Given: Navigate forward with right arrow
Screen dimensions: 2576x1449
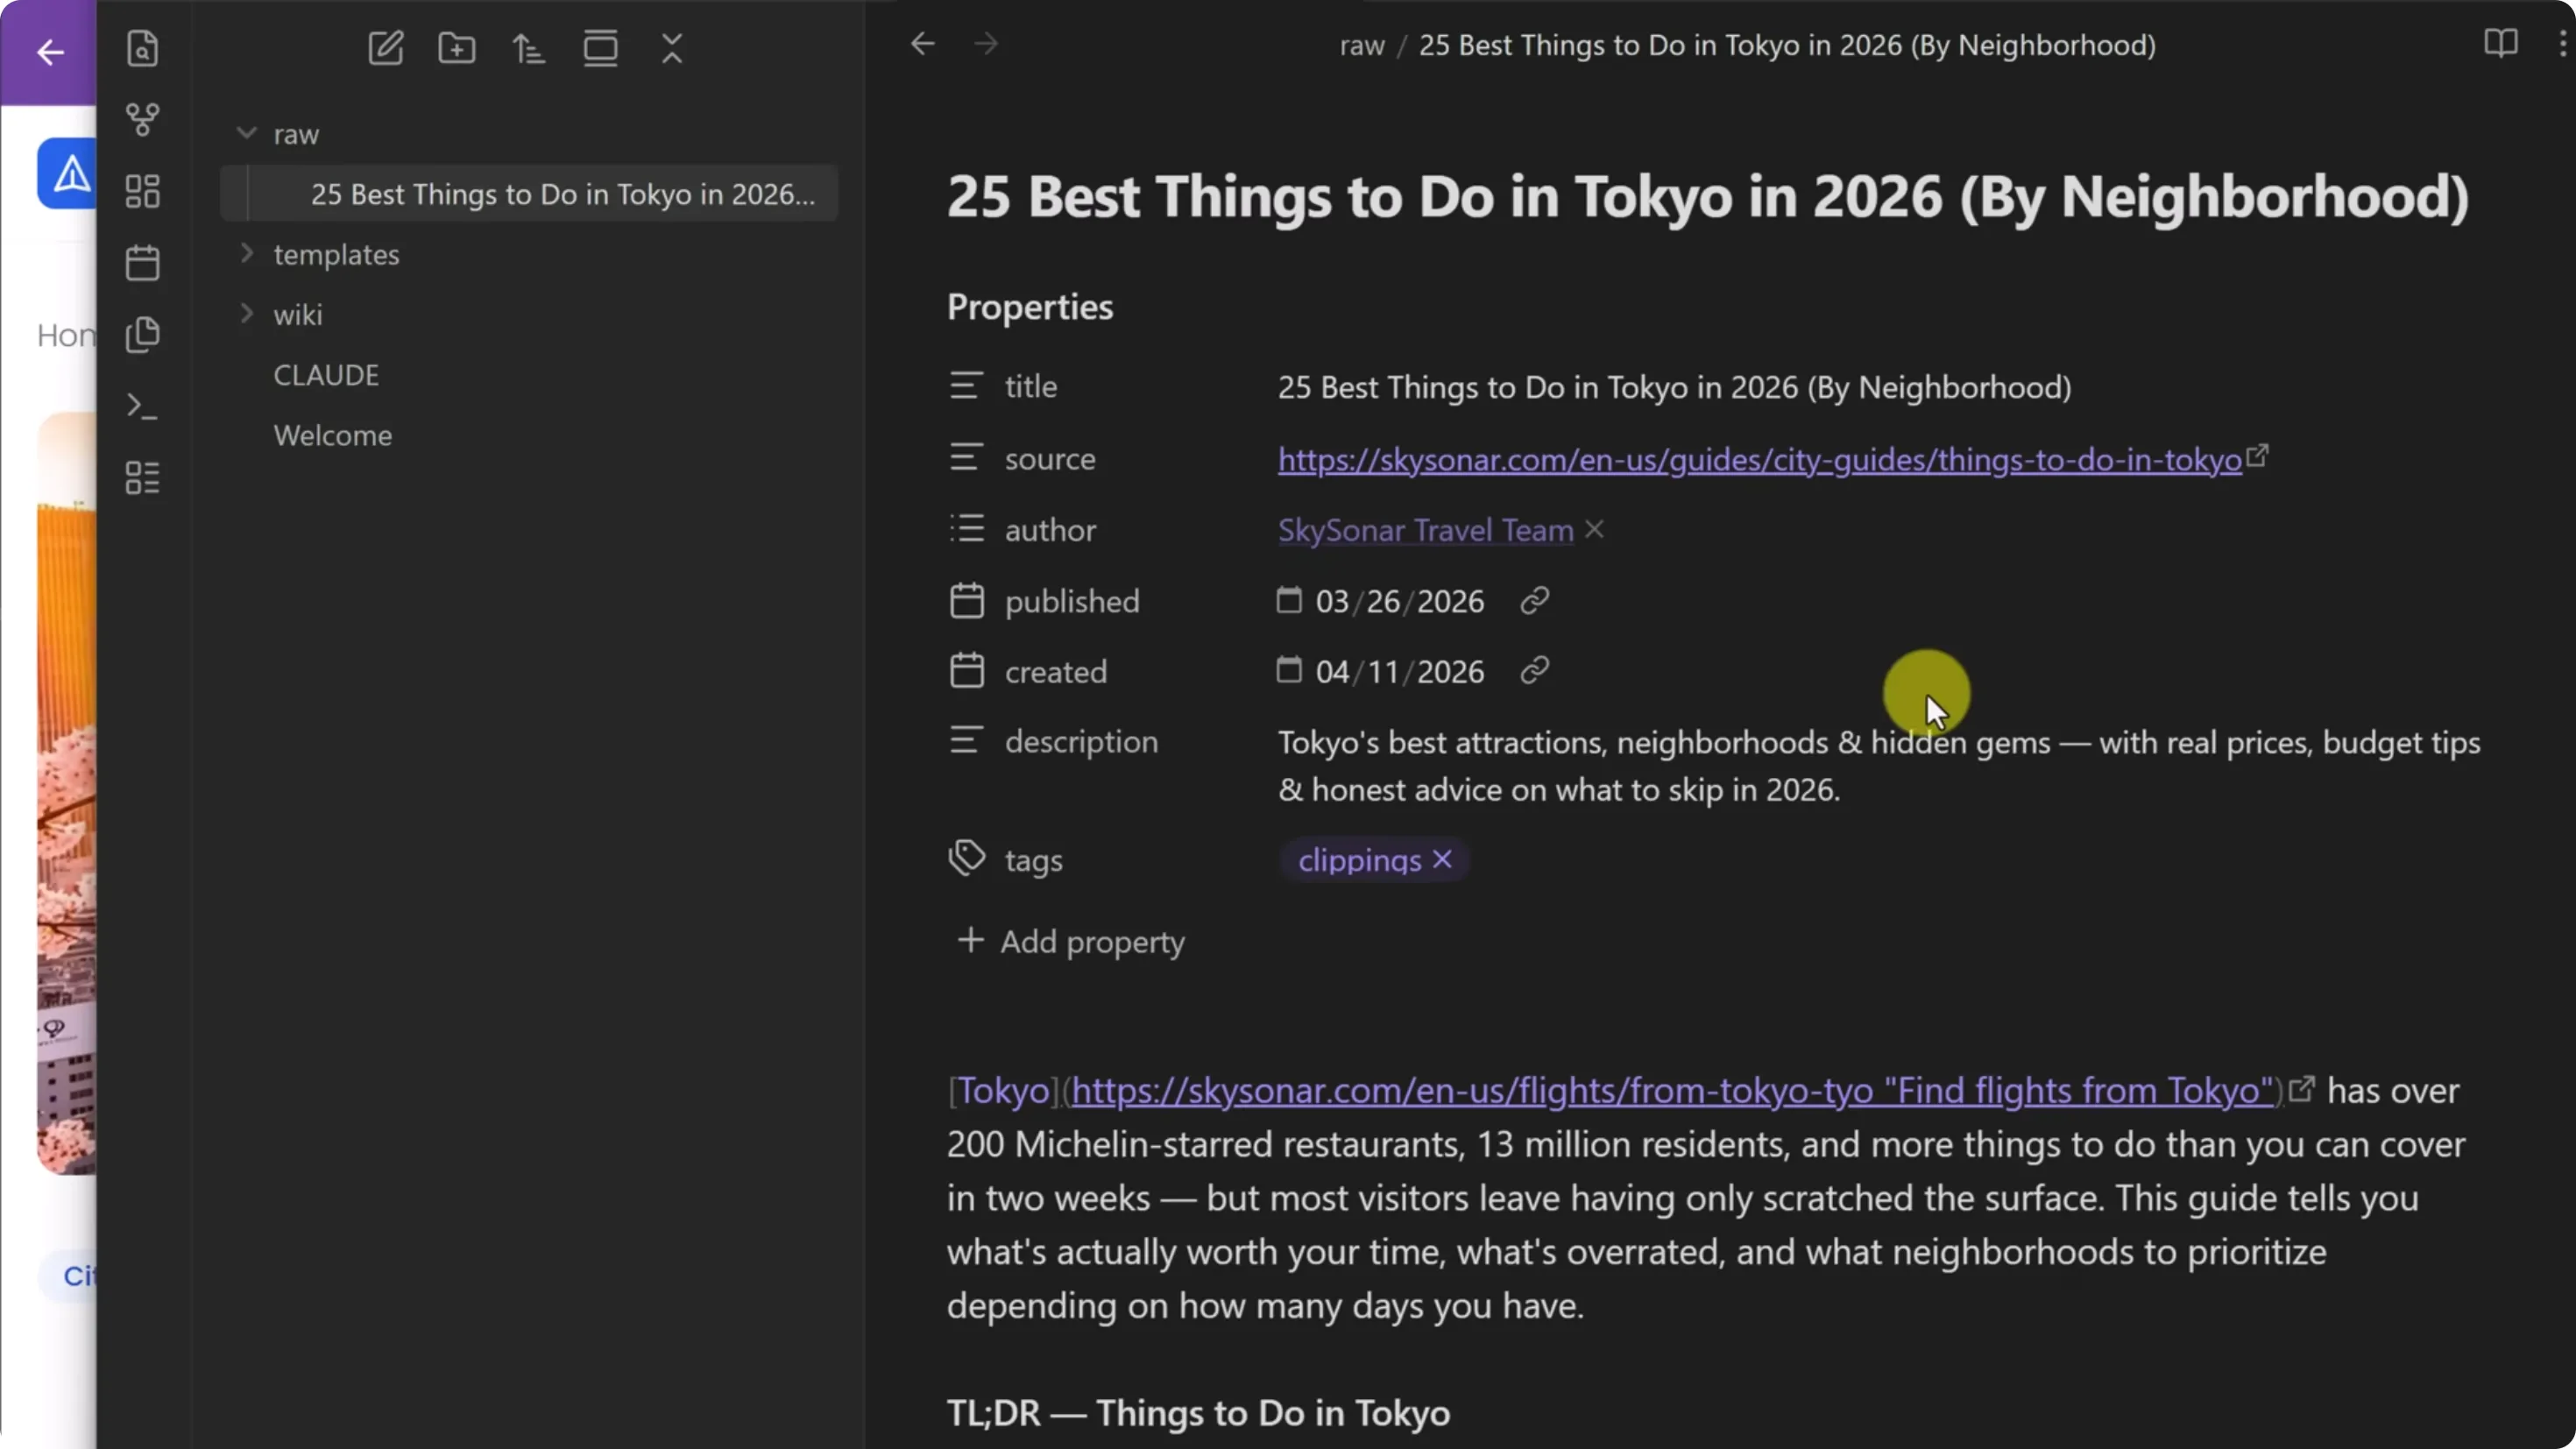Looking at the screenshot, I should [x=986, y=44].
